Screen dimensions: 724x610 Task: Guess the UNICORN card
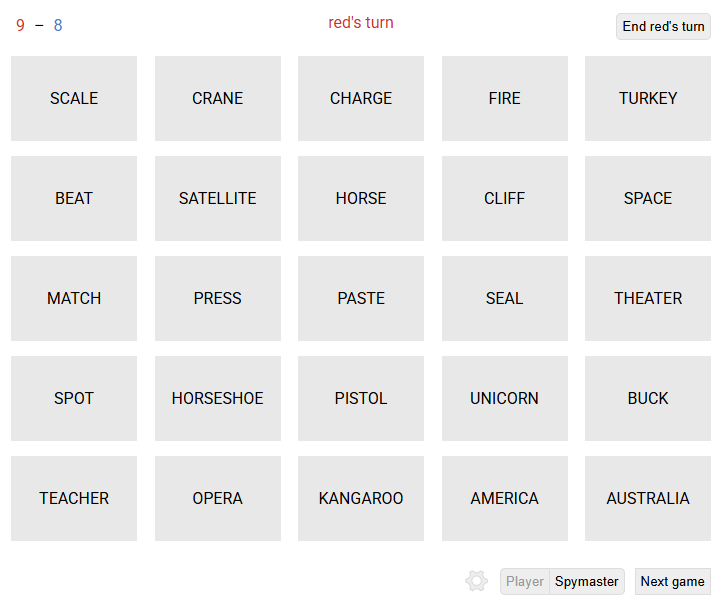click(x=505, y=398)
